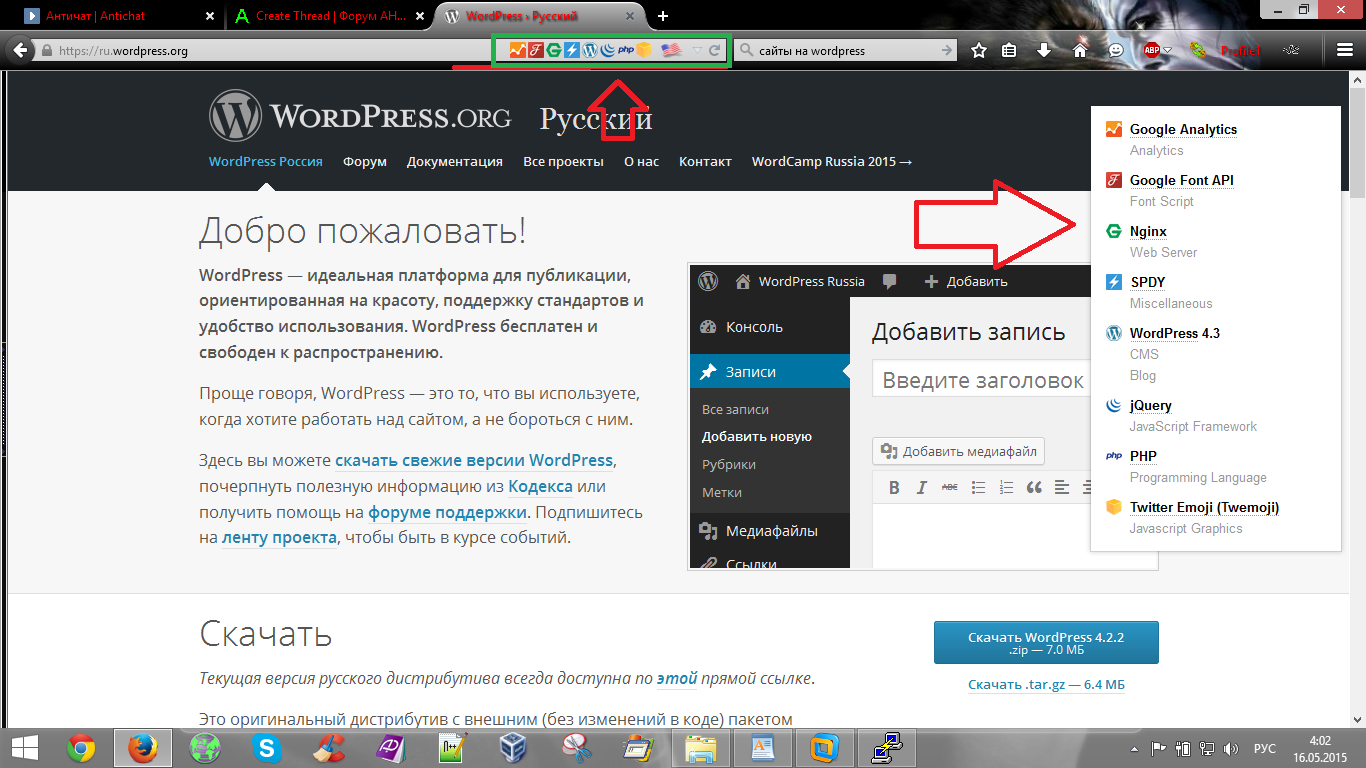Click the US flag icon in address bar

[670, 50]
